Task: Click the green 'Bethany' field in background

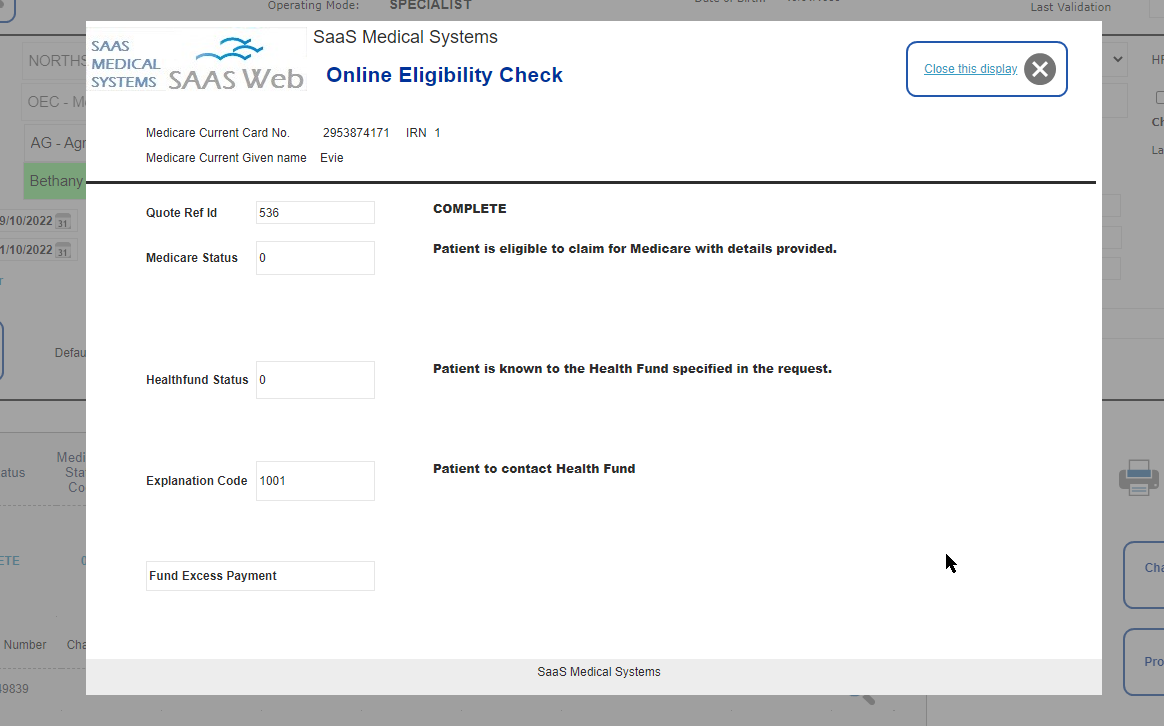Action: pyautogui.click(x=55, y=181)
